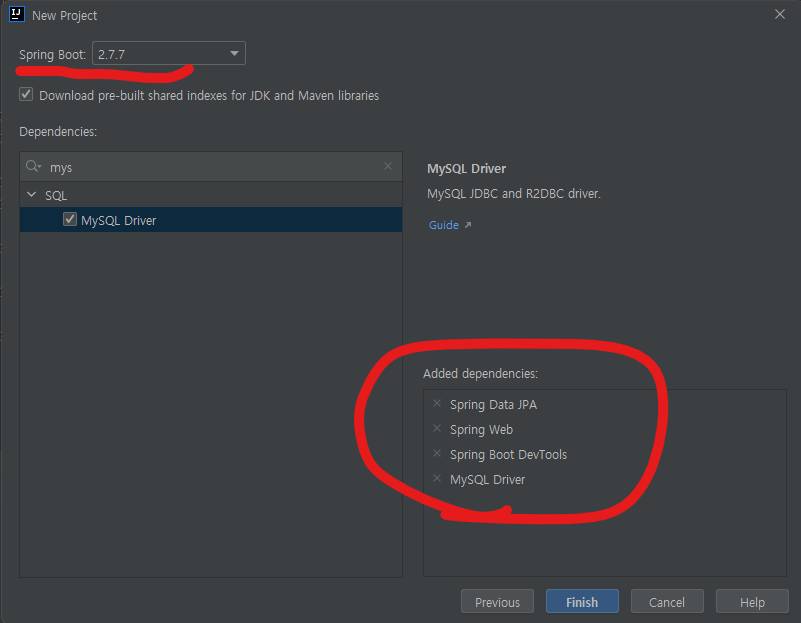801x623 pixels.
Task: Remove MySQL Driver from added dependencies
Action: [x=437, y=478]
